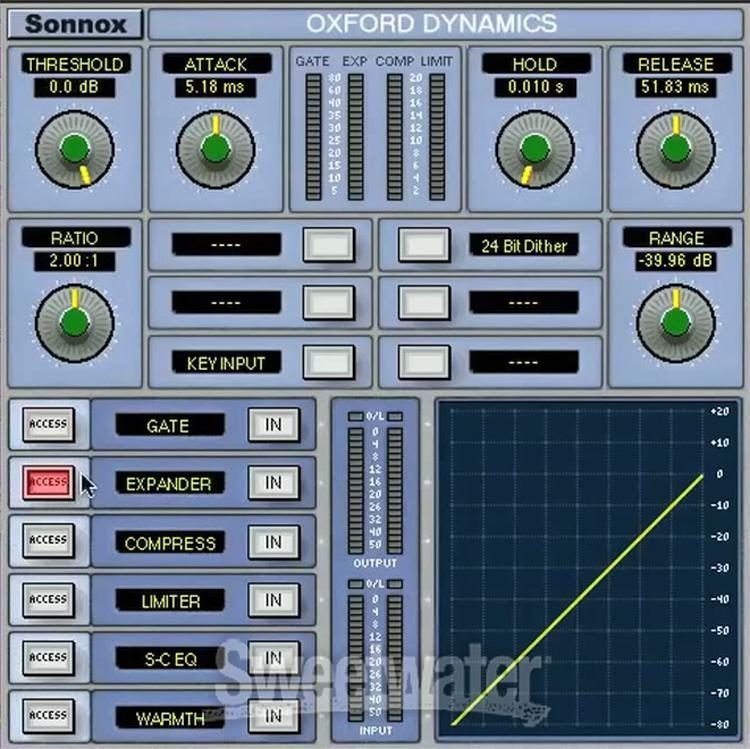Viewport: 750px width, 749px height.
Task: Click the output right O/L indicator
Action: [395, 417]
